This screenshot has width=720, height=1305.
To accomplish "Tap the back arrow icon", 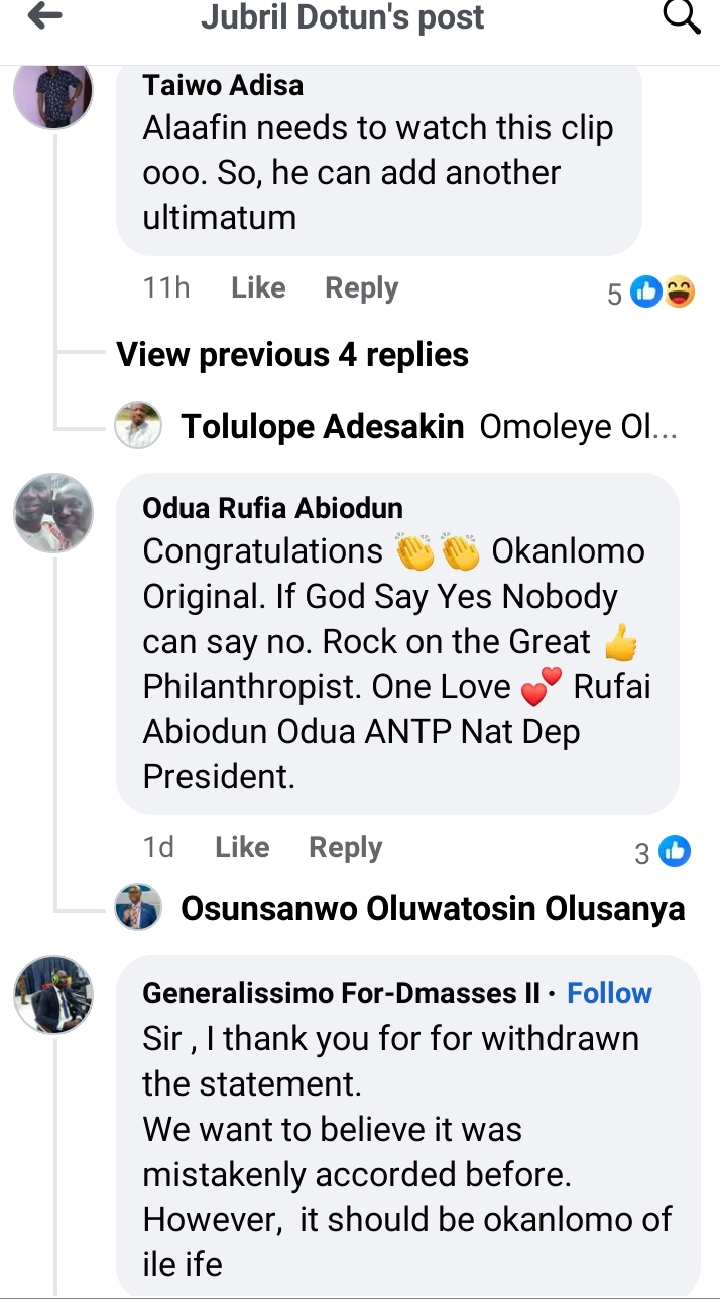I will tap(47, 17).
